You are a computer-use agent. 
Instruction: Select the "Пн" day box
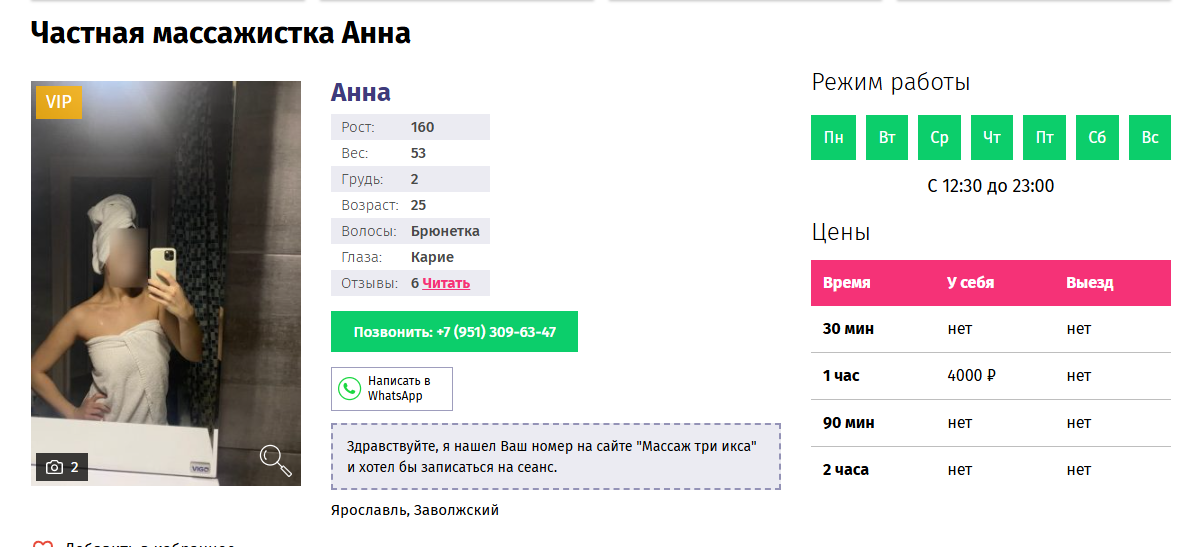833,138
